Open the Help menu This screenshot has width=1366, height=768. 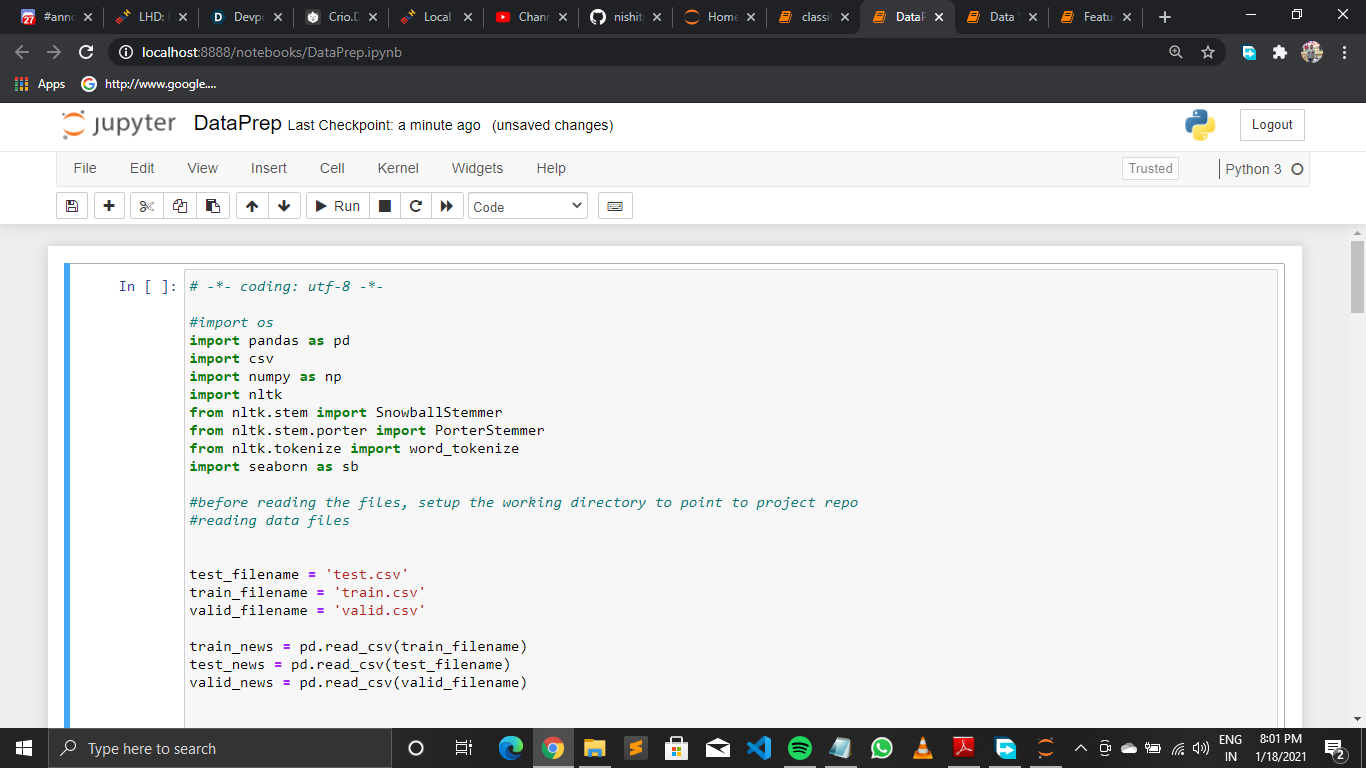point(551,168)
